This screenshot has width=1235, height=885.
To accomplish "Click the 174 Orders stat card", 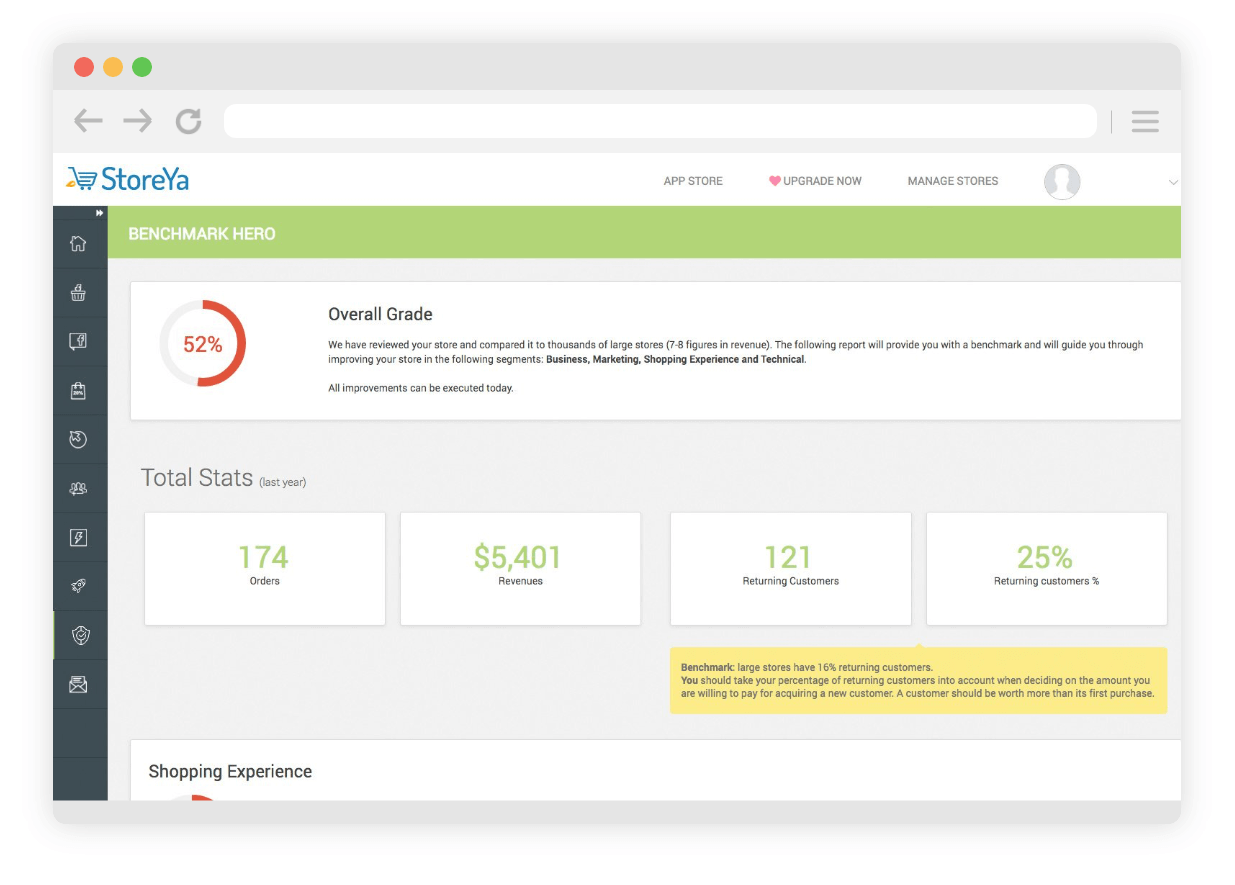I will pyautogui.click(x=265, y=569).
